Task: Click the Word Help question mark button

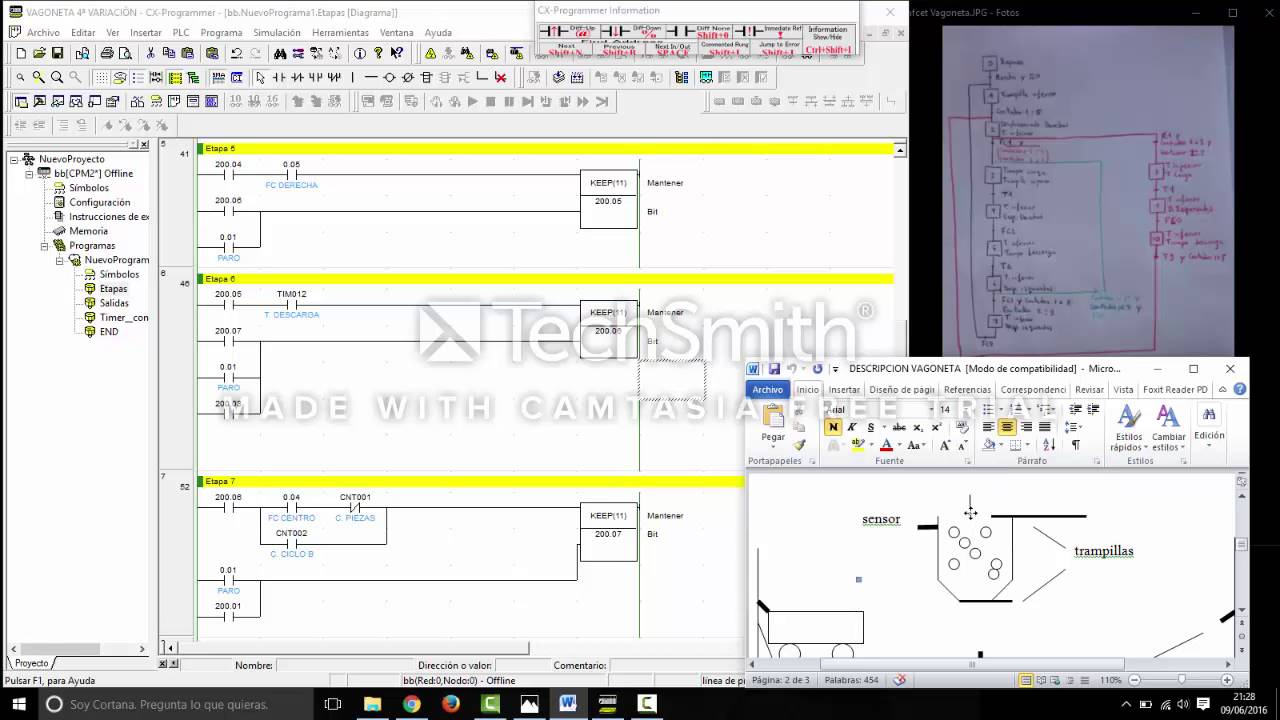Action: click(x=1239, y=390)
